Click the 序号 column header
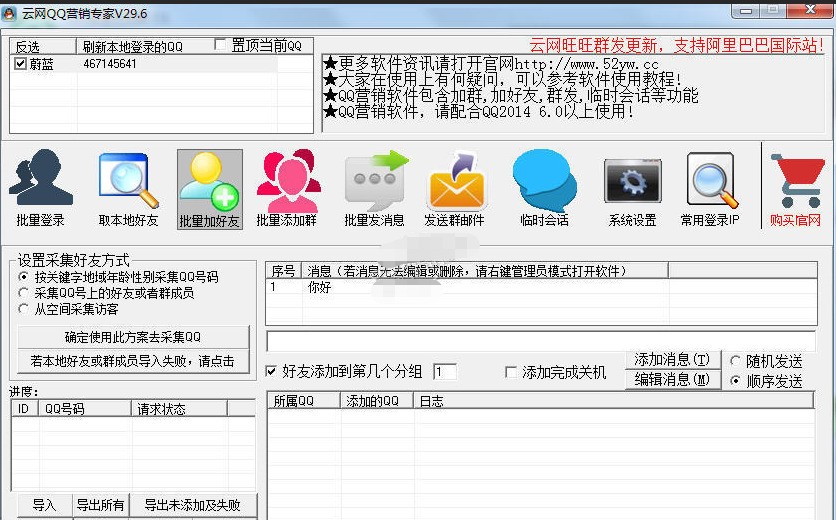836x520 pixels. click(284, 271)
